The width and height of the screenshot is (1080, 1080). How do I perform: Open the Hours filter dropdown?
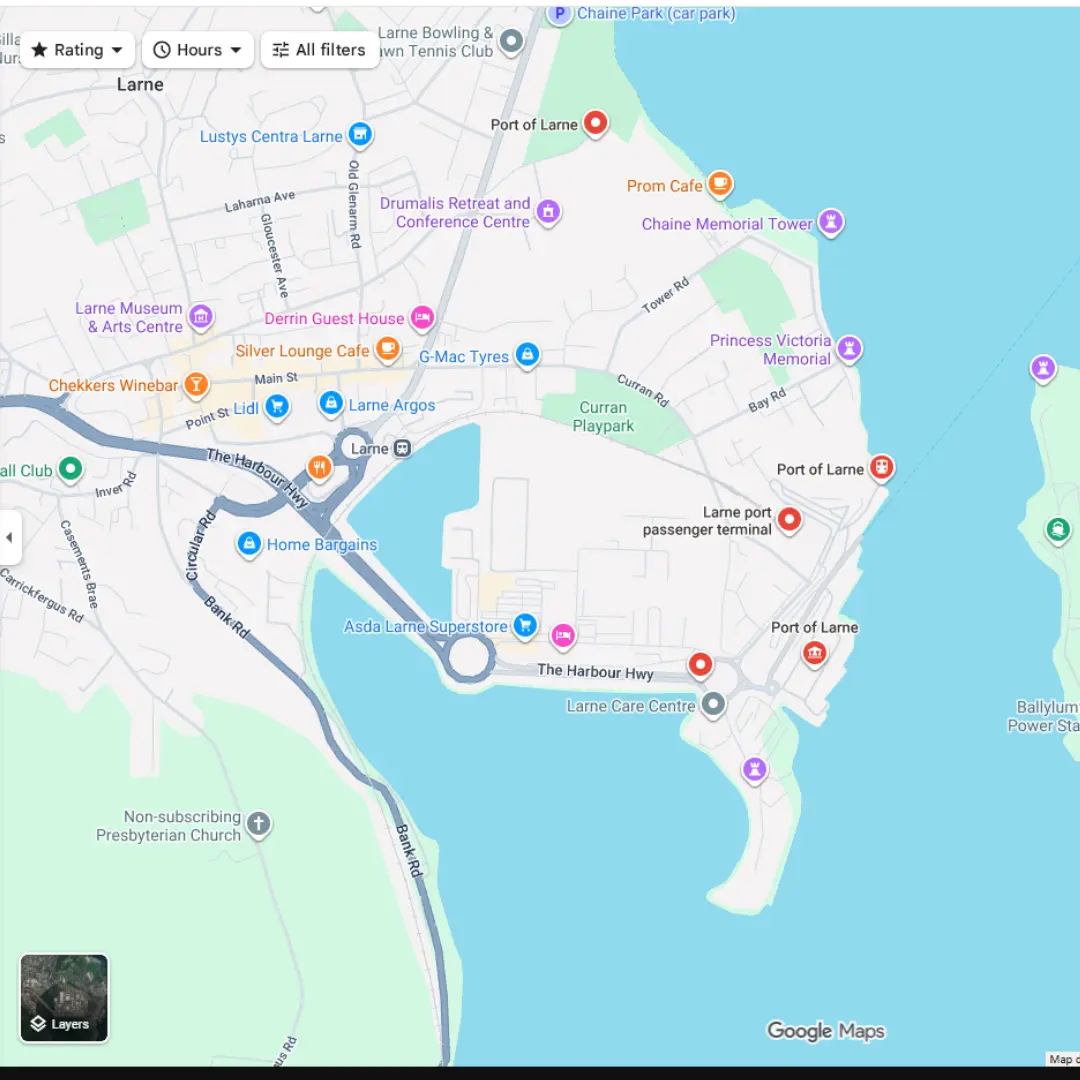tap(198, 50)
